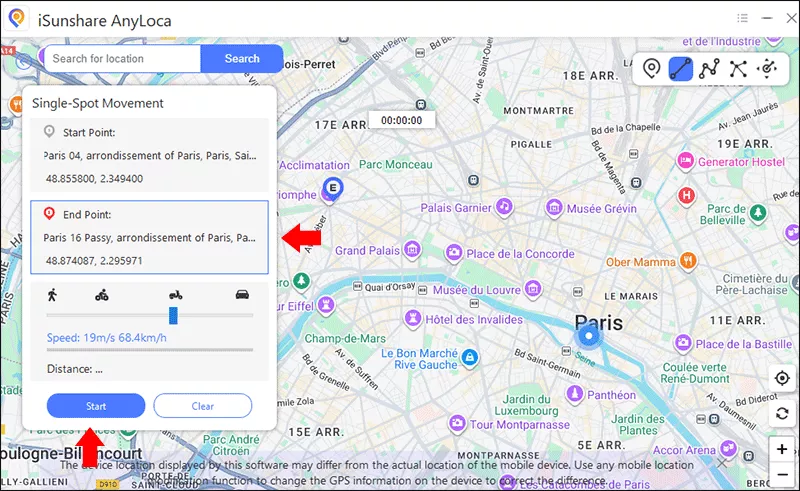
Task: Click the blue speed slider handle
Action: pos(173,315)
